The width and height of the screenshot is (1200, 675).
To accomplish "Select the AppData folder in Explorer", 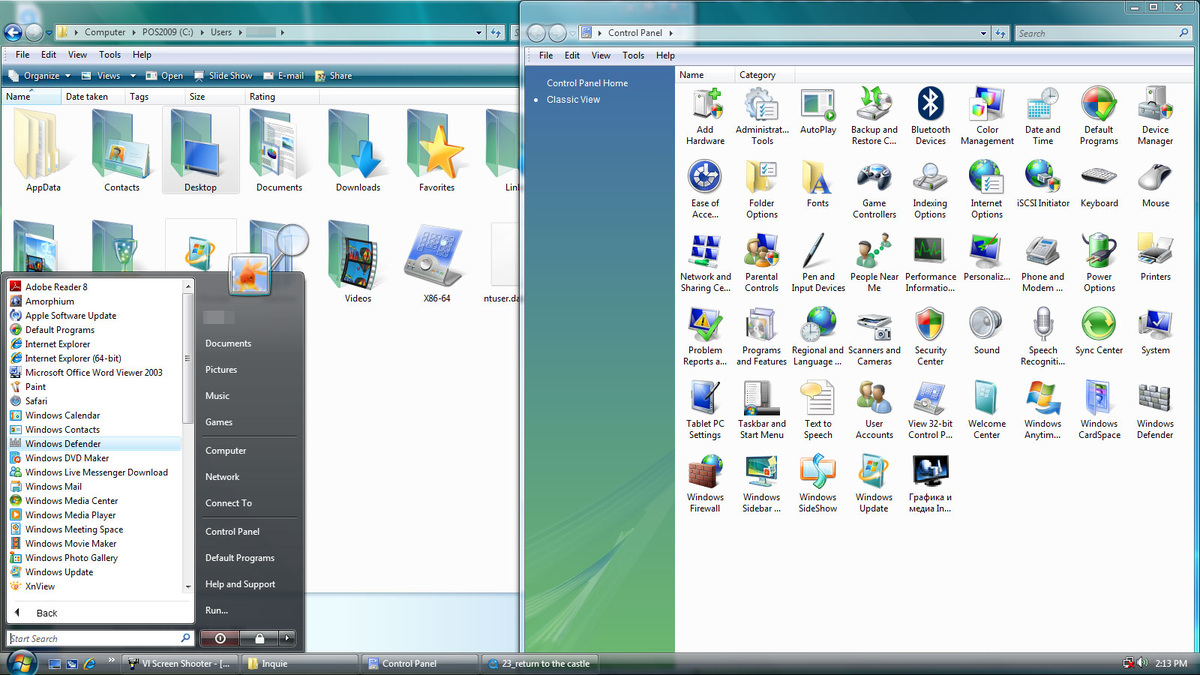I will (43, 151).
